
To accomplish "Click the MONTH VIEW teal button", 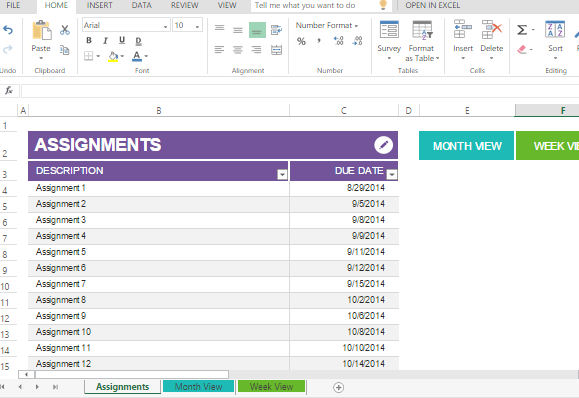I will click(466, 146).
